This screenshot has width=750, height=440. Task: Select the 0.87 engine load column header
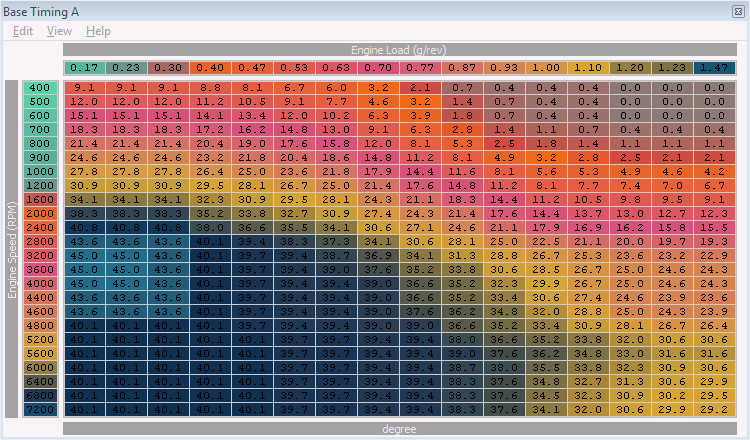462,68
